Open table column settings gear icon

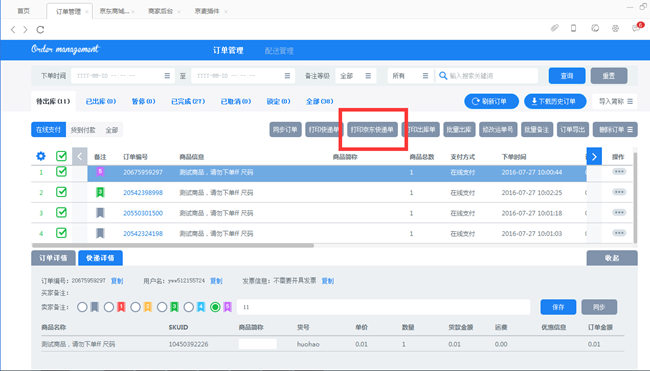(x=41, y=156)
